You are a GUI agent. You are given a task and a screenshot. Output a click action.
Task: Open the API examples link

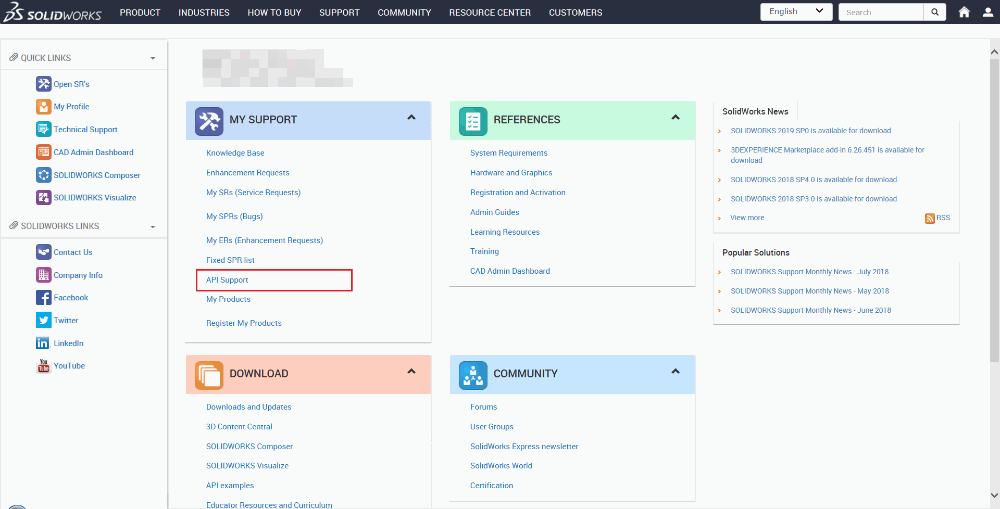tap(230, 485)
